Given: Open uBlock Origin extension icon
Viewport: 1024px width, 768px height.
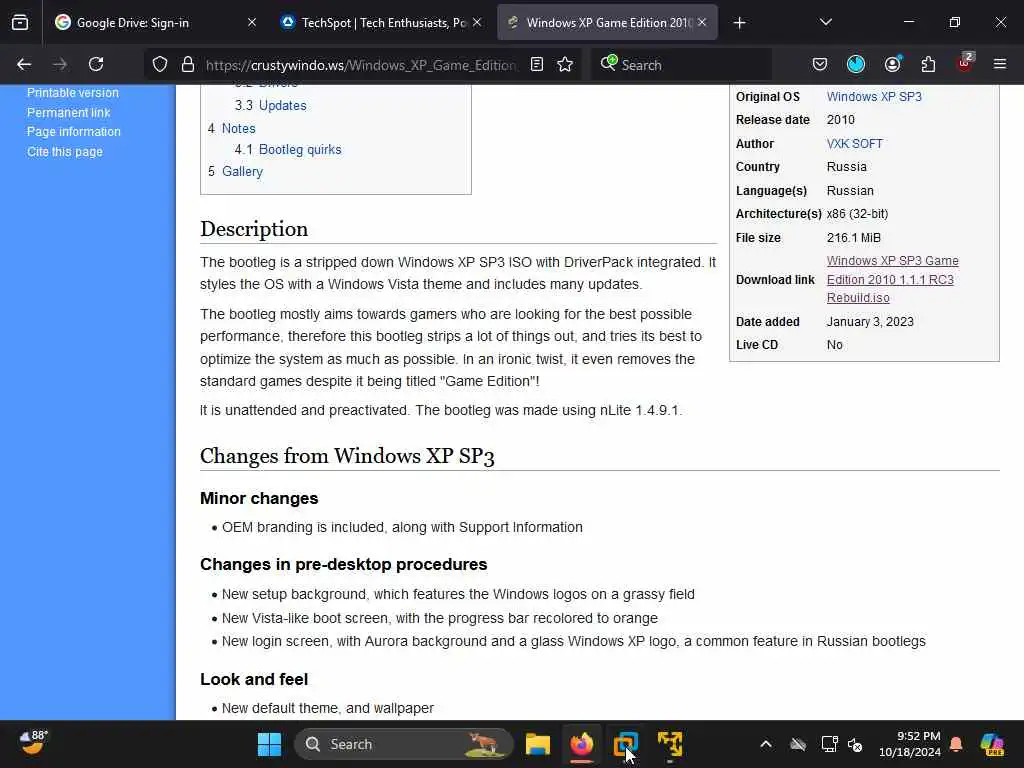Looking at the screenshot, I should (965, 63).
